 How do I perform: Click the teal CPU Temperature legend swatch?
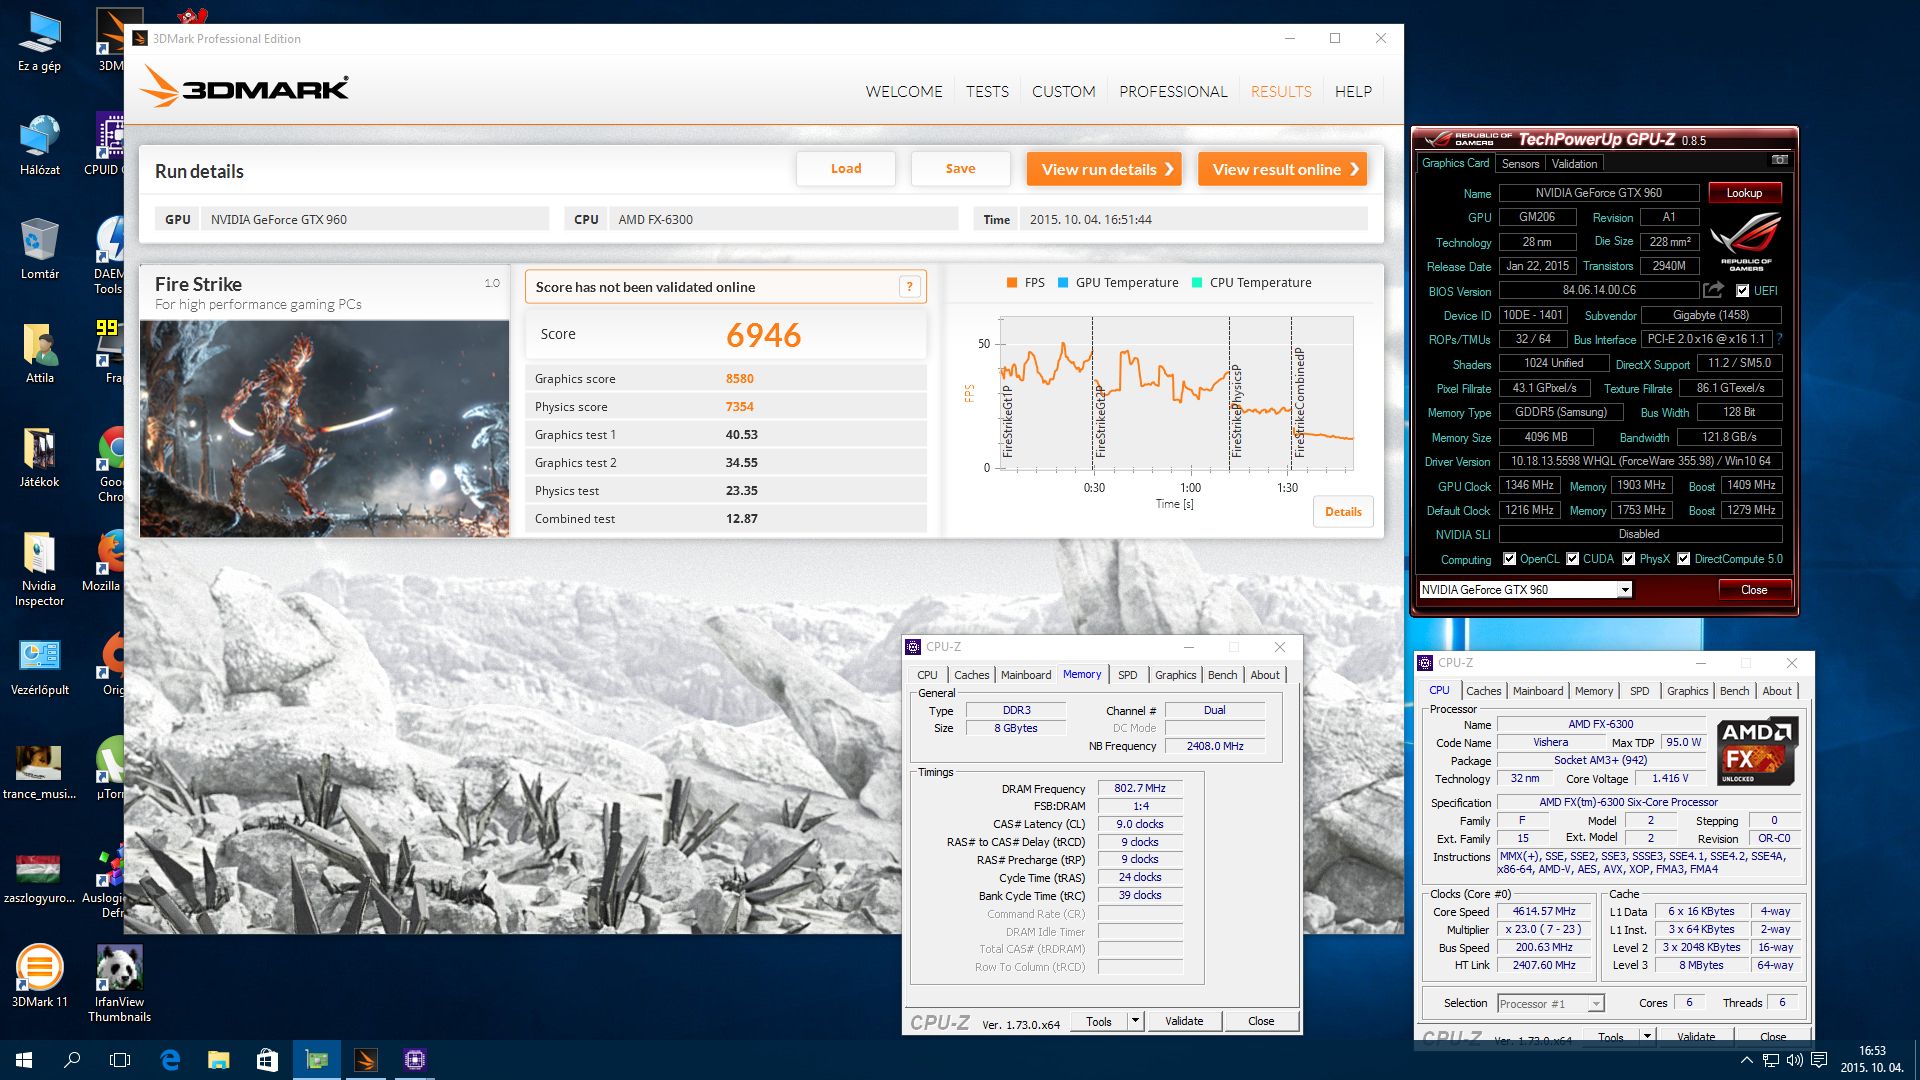pos(1197,283)
